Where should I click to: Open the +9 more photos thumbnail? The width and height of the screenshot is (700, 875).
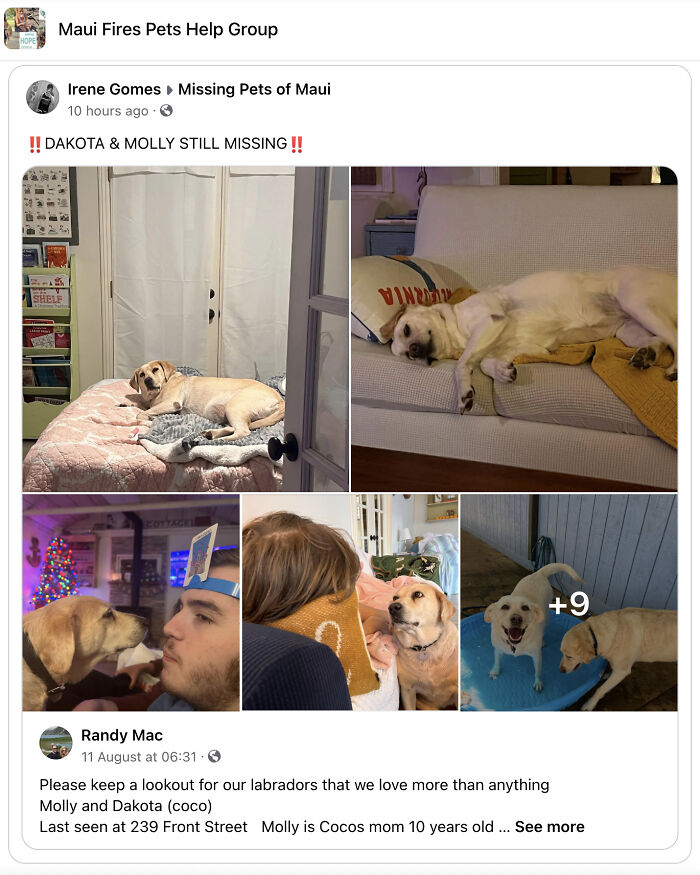(569, 602)
